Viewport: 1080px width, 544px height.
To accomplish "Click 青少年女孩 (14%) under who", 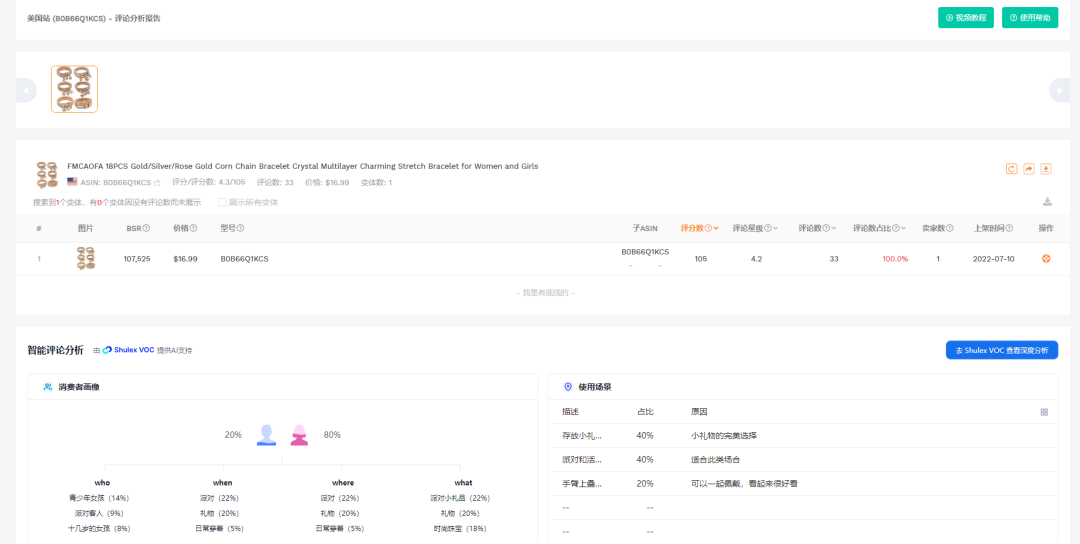I will [99, 498].
